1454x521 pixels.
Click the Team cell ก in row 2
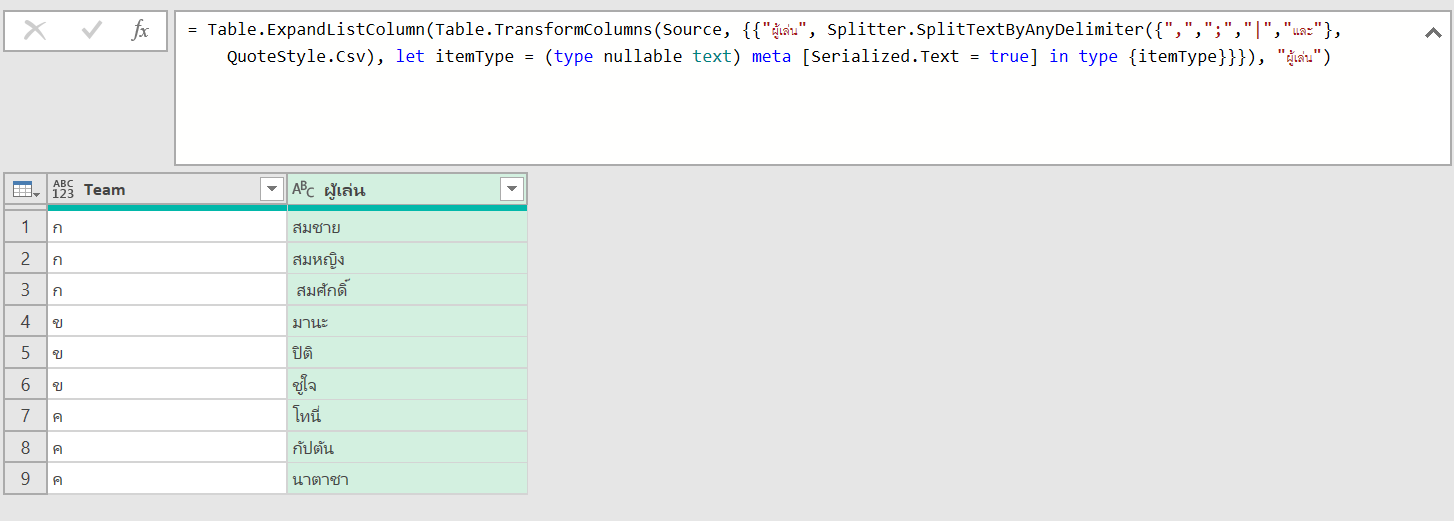point(167,259)
